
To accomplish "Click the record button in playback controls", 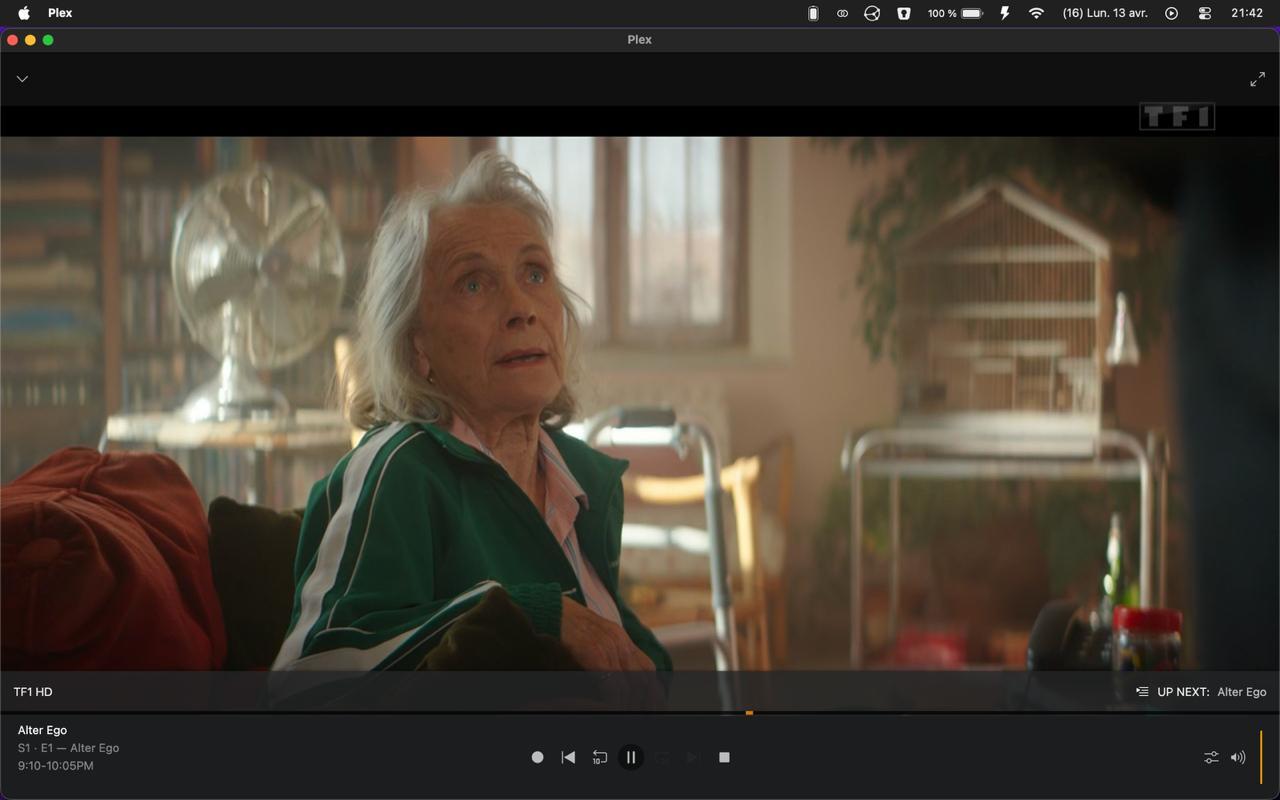I will 537,758.
